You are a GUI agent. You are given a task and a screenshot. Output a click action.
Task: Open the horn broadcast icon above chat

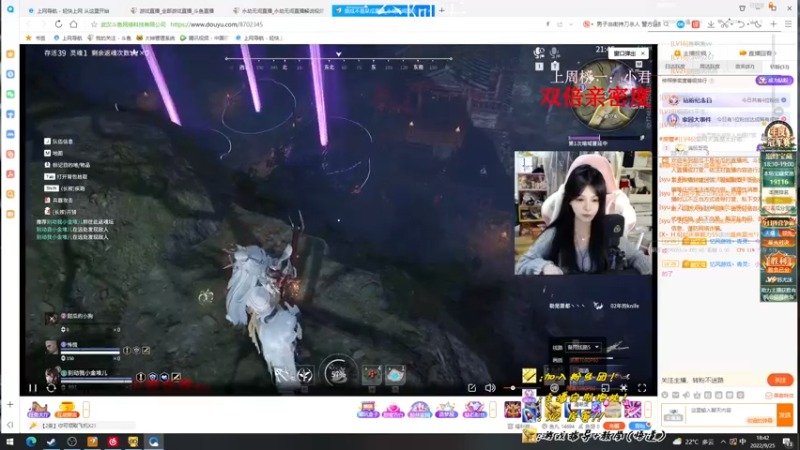pos(686,395)
